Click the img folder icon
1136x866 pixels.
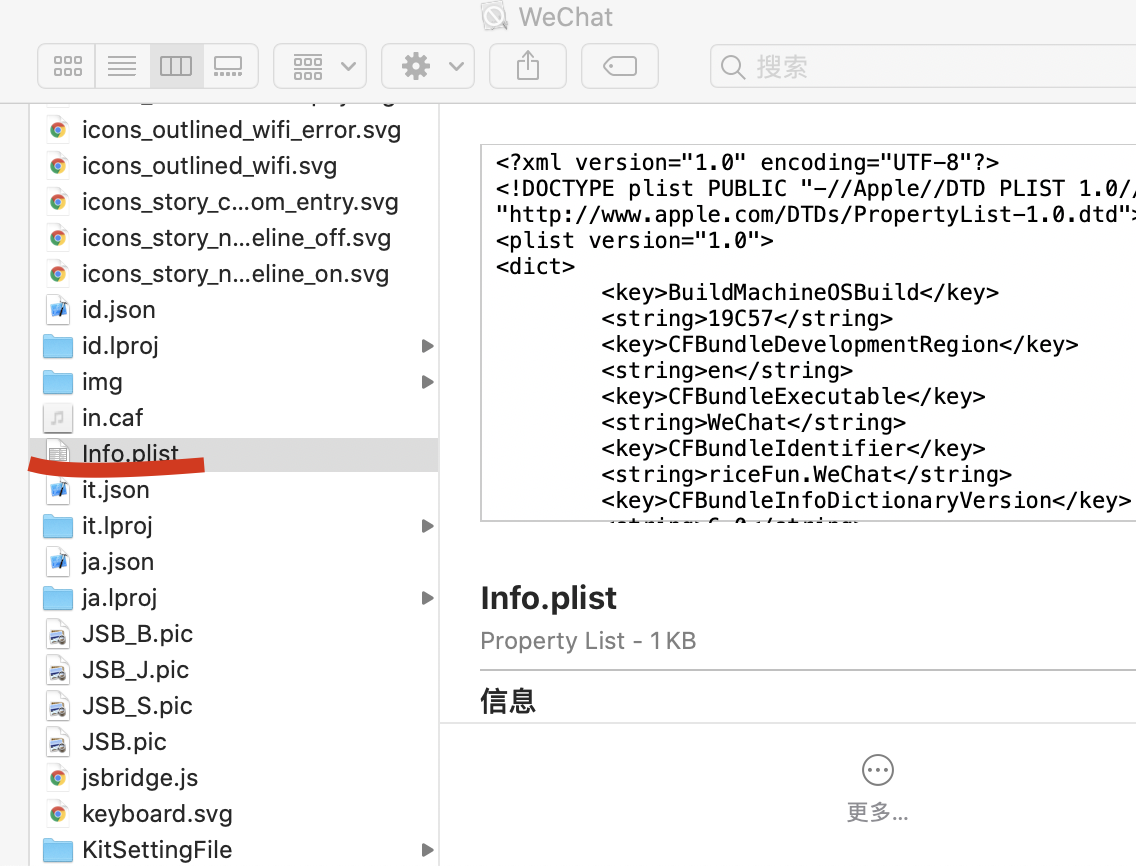click(x=58, y=382)
